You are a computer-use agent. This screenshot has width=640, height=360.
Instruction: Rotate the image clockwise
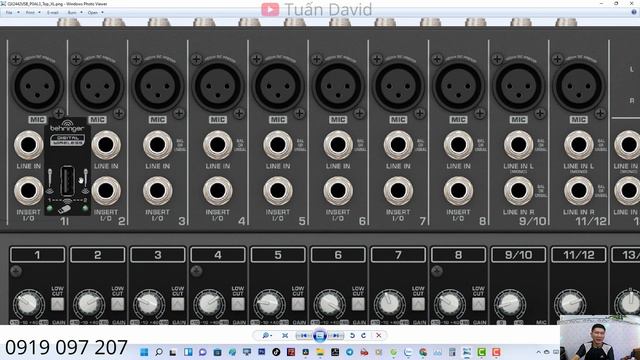click(x=363, y=336)
